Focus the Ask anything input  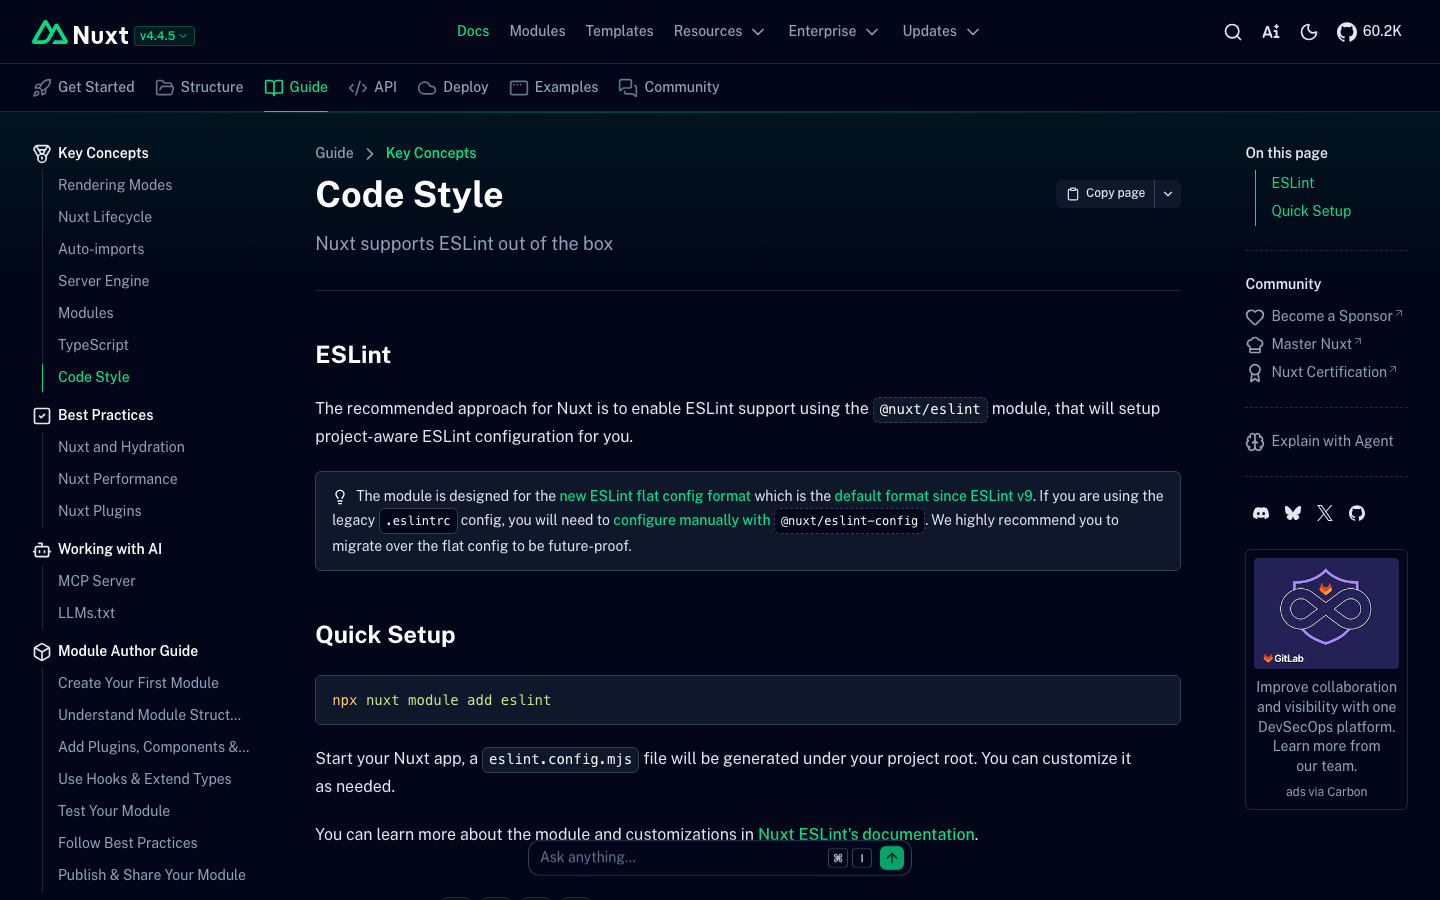(x=680, y=857)
